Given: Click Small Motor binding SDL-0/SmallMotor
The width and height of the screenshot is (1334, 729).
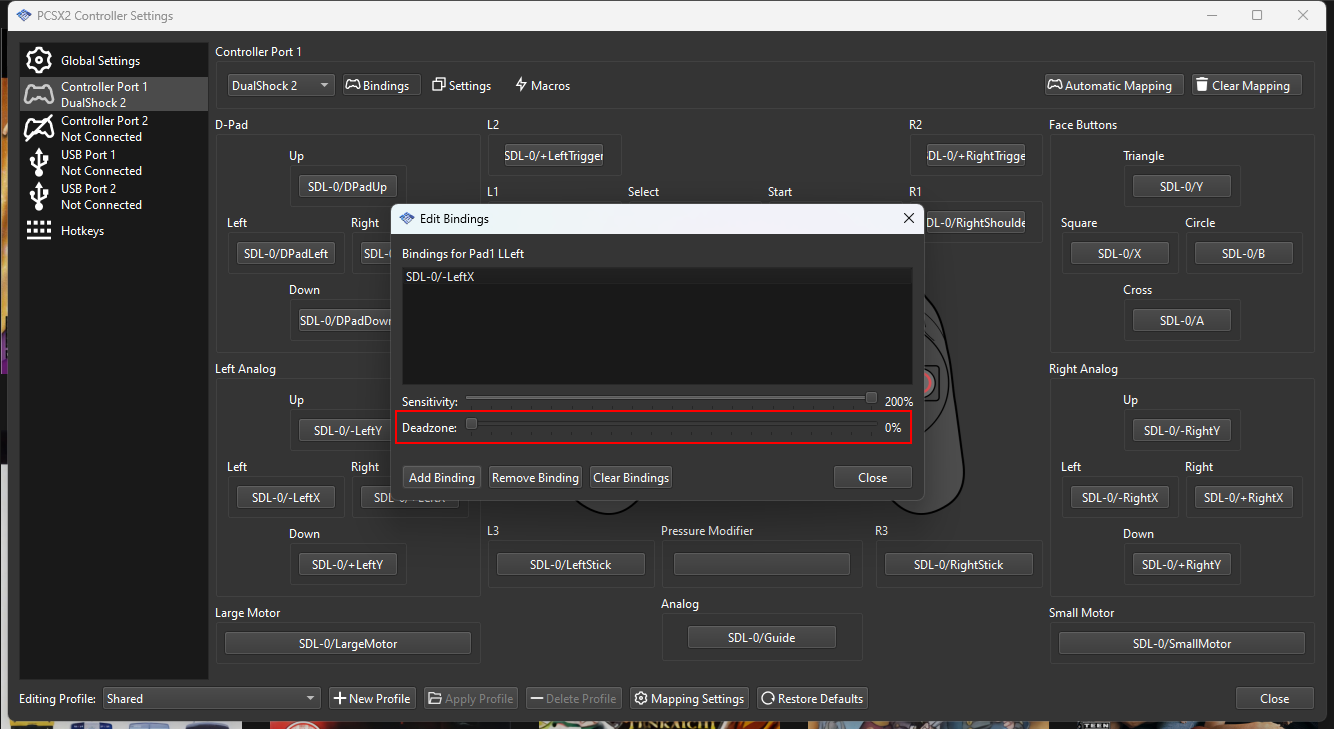Looking at the screenshot, I should pyautogui.click(x=1181, y=643).
